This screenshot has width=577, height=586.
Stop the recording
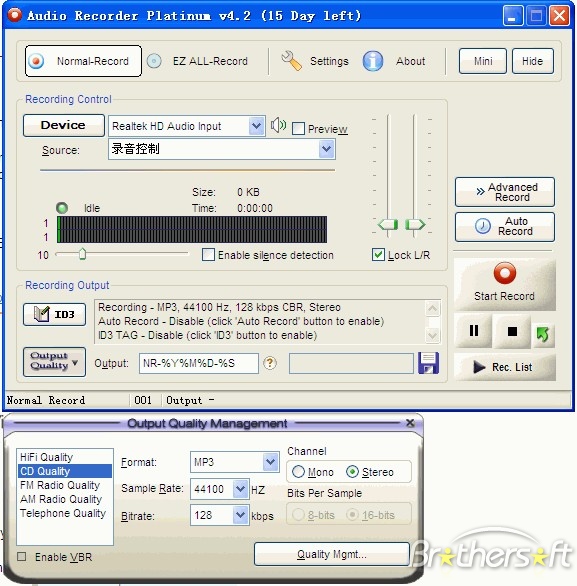pos(512,331)
